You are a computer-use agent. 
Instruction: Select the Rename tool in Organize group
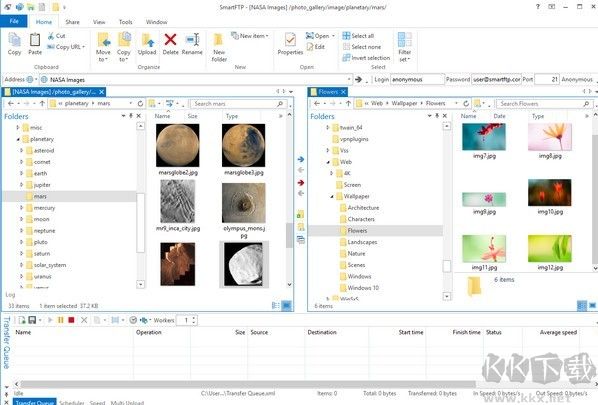[192, 44]
